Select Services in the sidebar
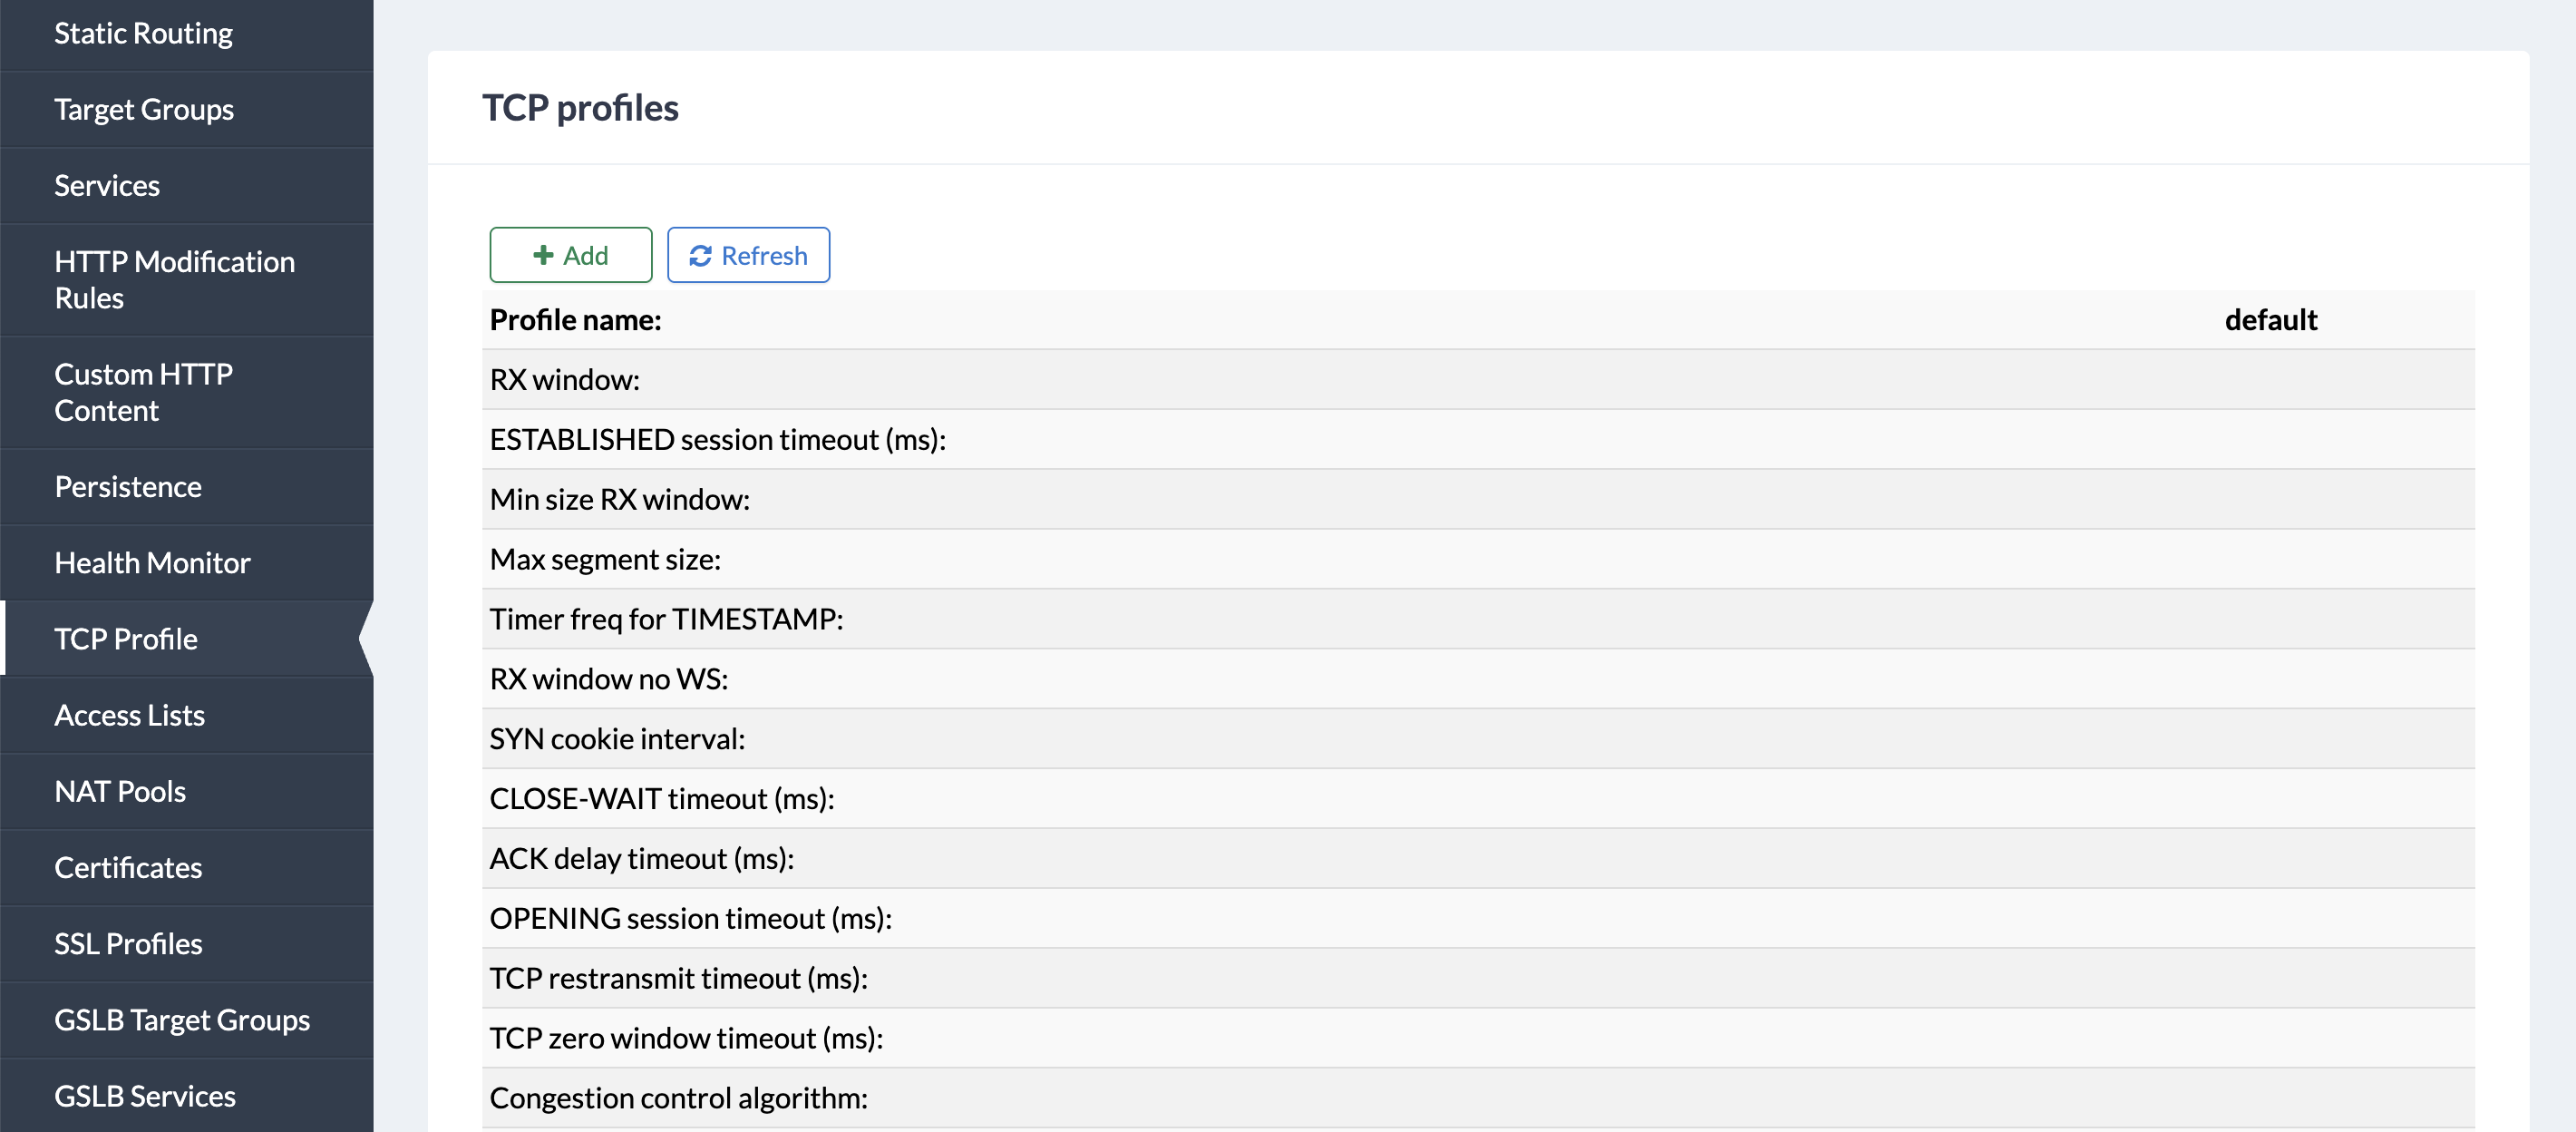Viewport: 2576px width, 1132px height. [x=107, y=185]
